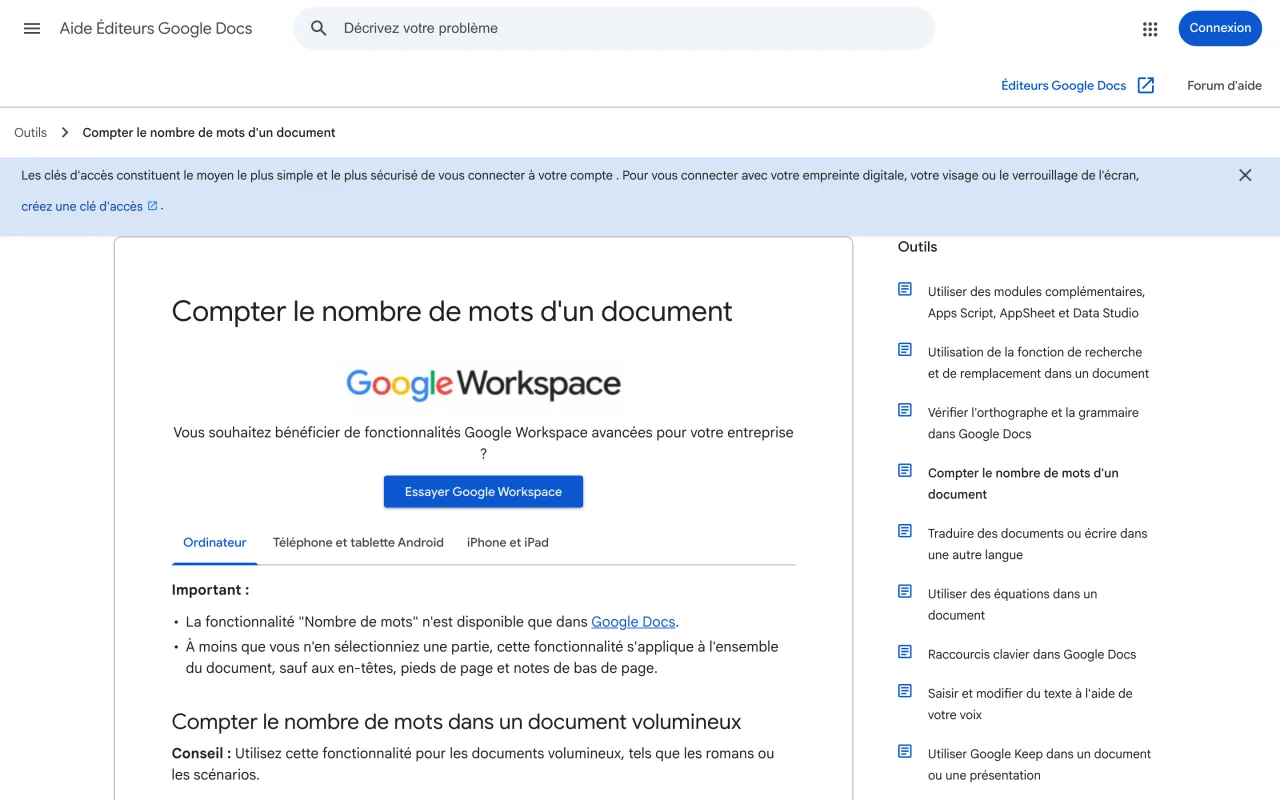Click the Google Workspace logo

[x=483, y=384]
